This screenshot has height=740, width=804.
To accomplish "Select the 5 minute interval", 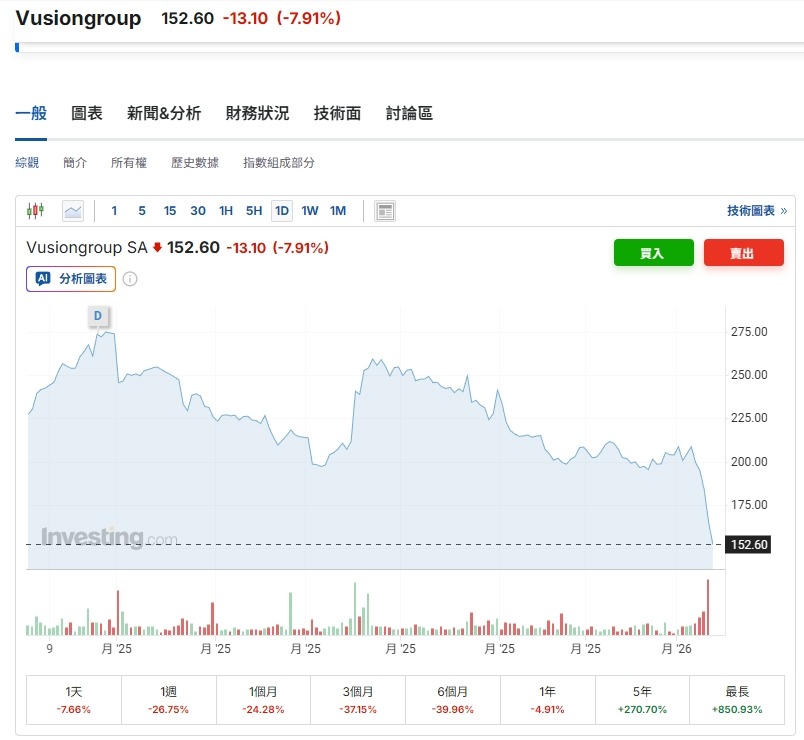I will click(x=142, y=211).
